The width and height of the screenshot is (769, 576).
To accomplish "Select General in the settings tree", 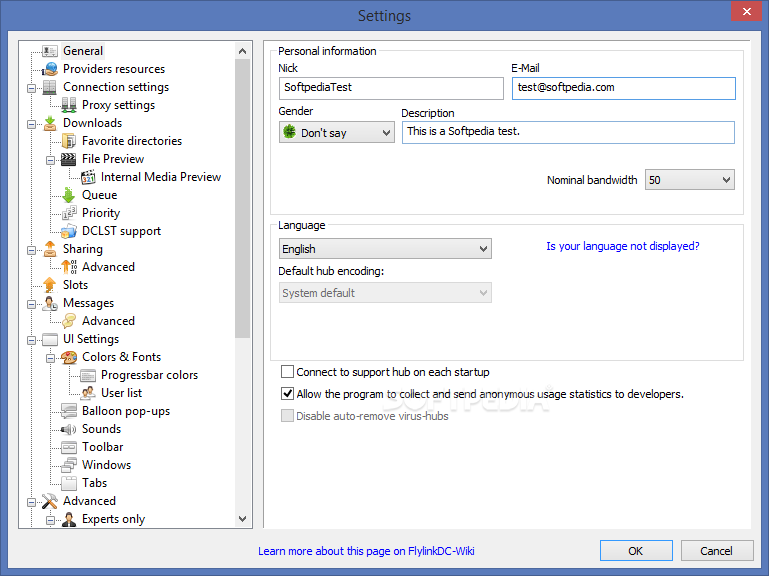I will 83,51.
